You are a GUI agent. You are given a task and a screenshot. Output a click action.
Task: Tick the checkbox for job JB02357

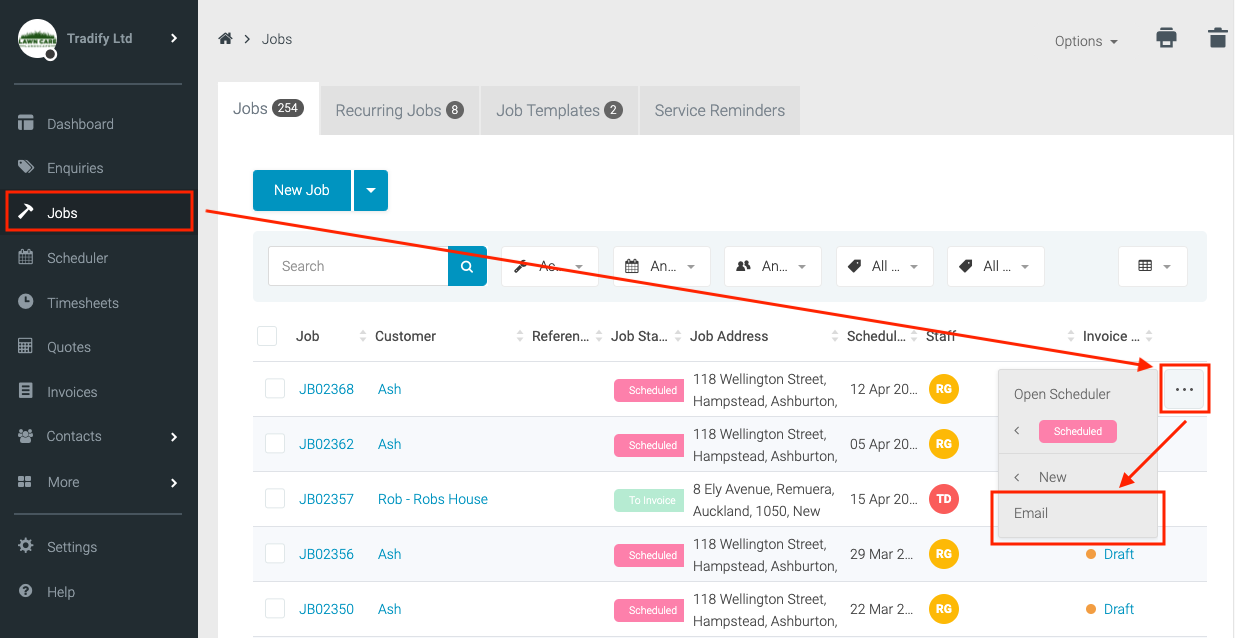pyautogui.click(x=275, y=499)
